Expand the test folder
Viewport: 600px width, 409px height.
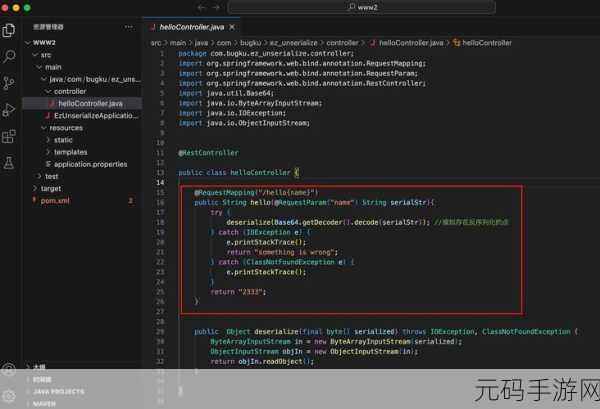point(51,176)
